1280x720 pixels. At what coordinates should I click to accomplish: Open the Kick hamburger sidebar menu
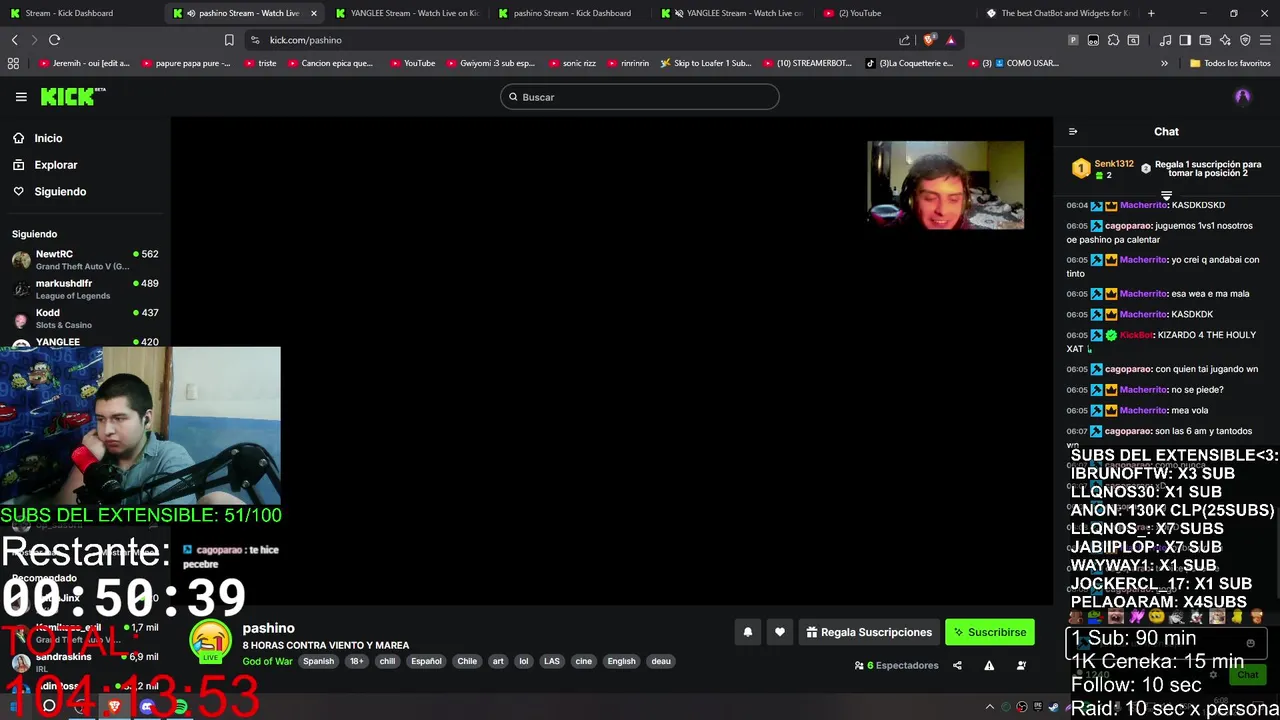click(x=21, y=97)
